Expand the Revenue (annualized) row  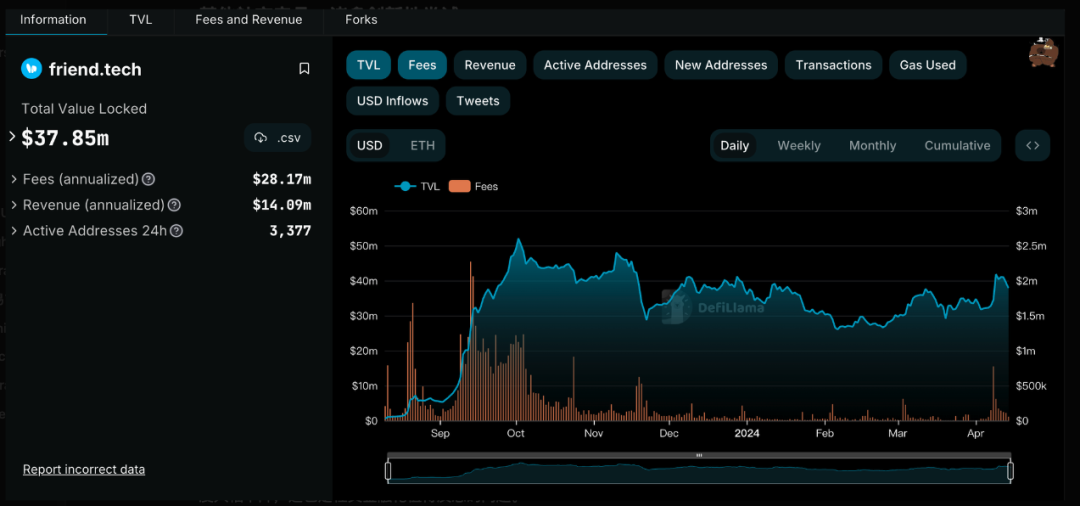pyautogui.click(x=14, y=205)
